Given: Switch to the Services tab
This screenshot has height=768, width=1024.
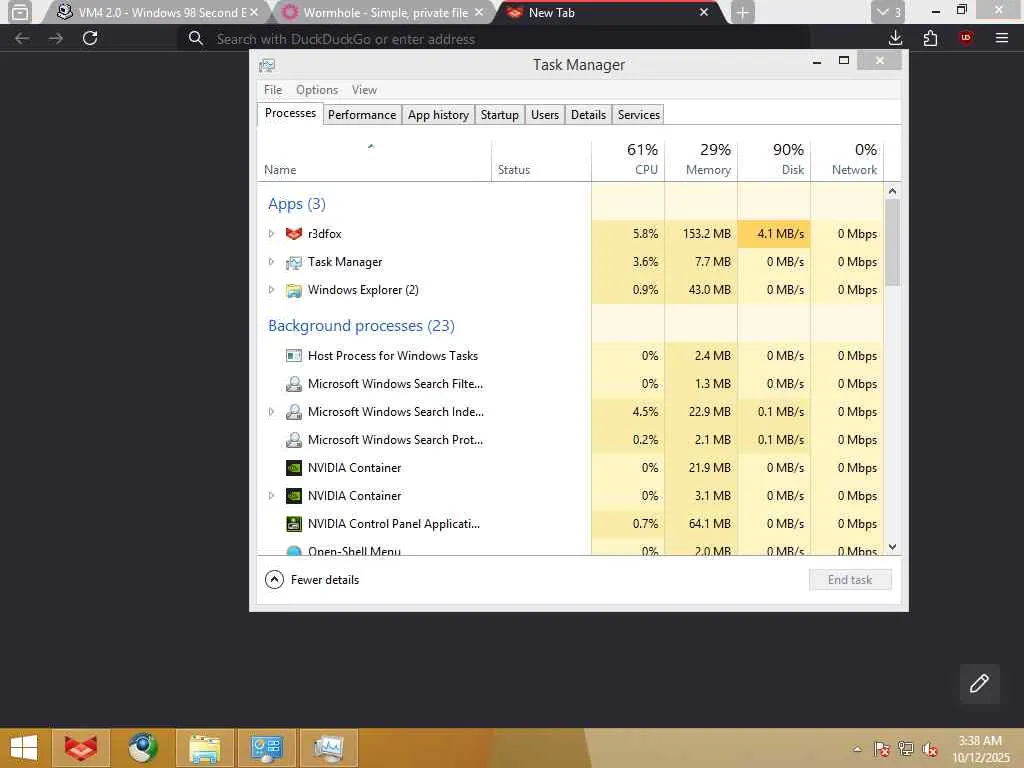Looking at the screenshot, I should 638,115.
